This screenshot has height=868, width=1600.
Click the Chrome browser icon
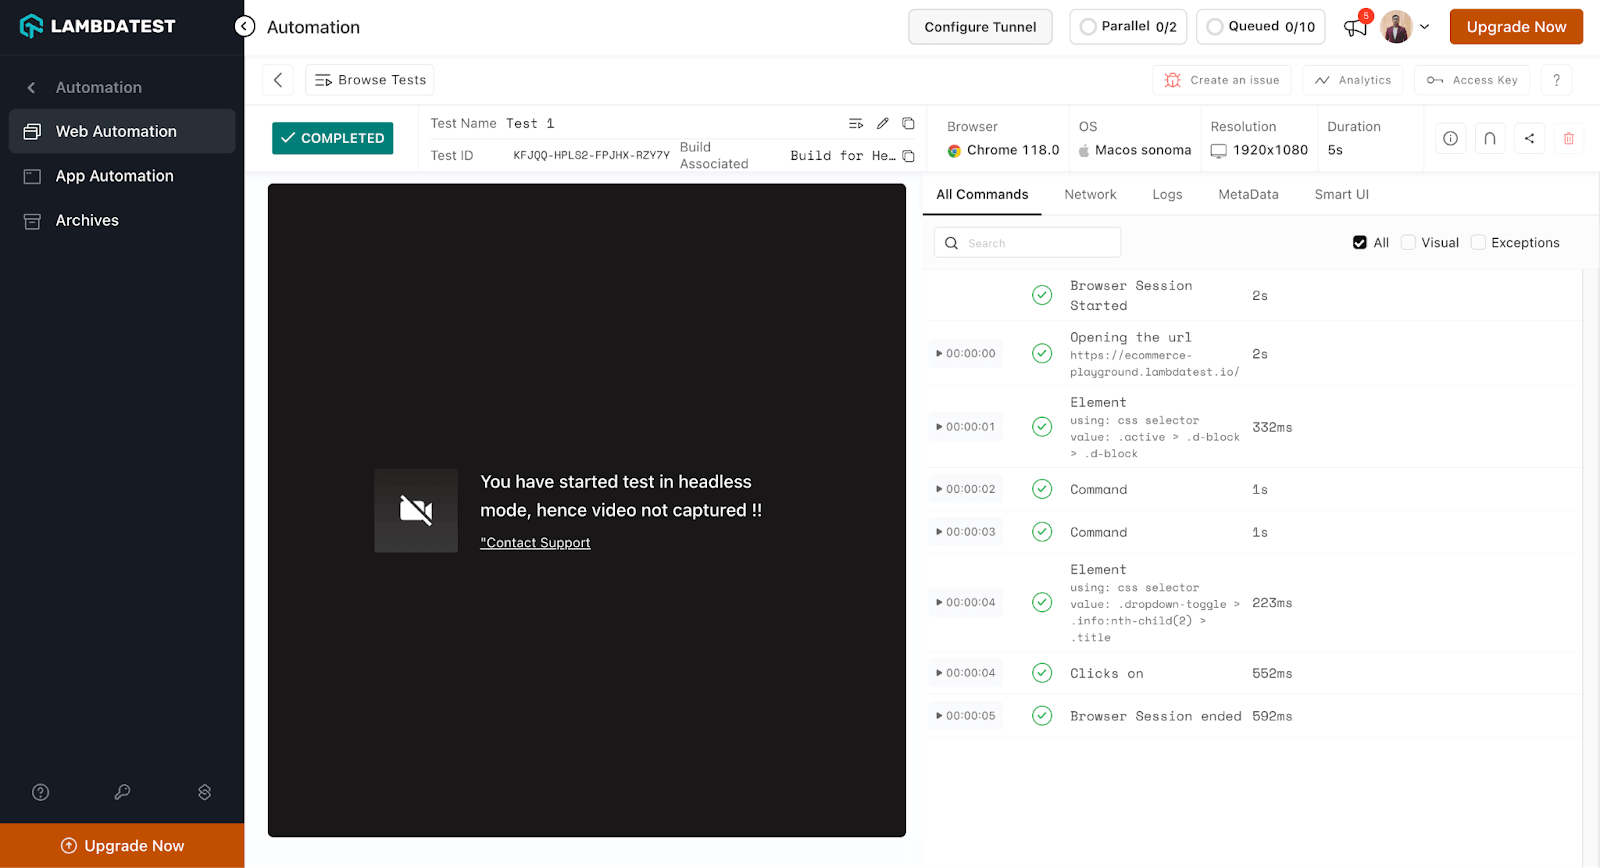(x=954, y=151)
